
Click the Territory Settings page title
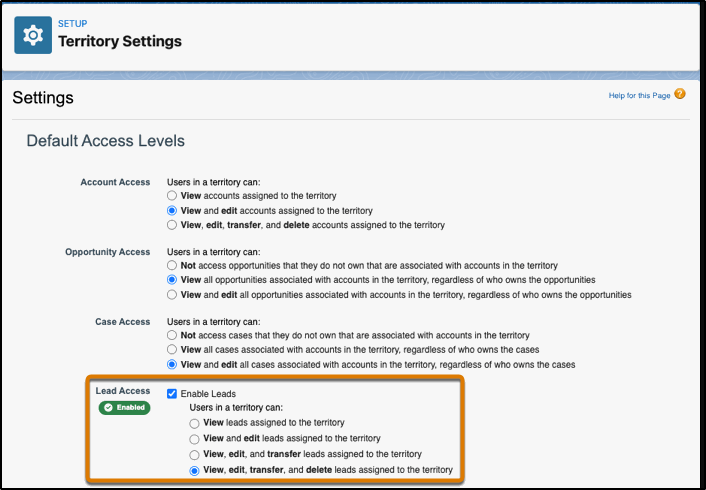pos(120,41)
